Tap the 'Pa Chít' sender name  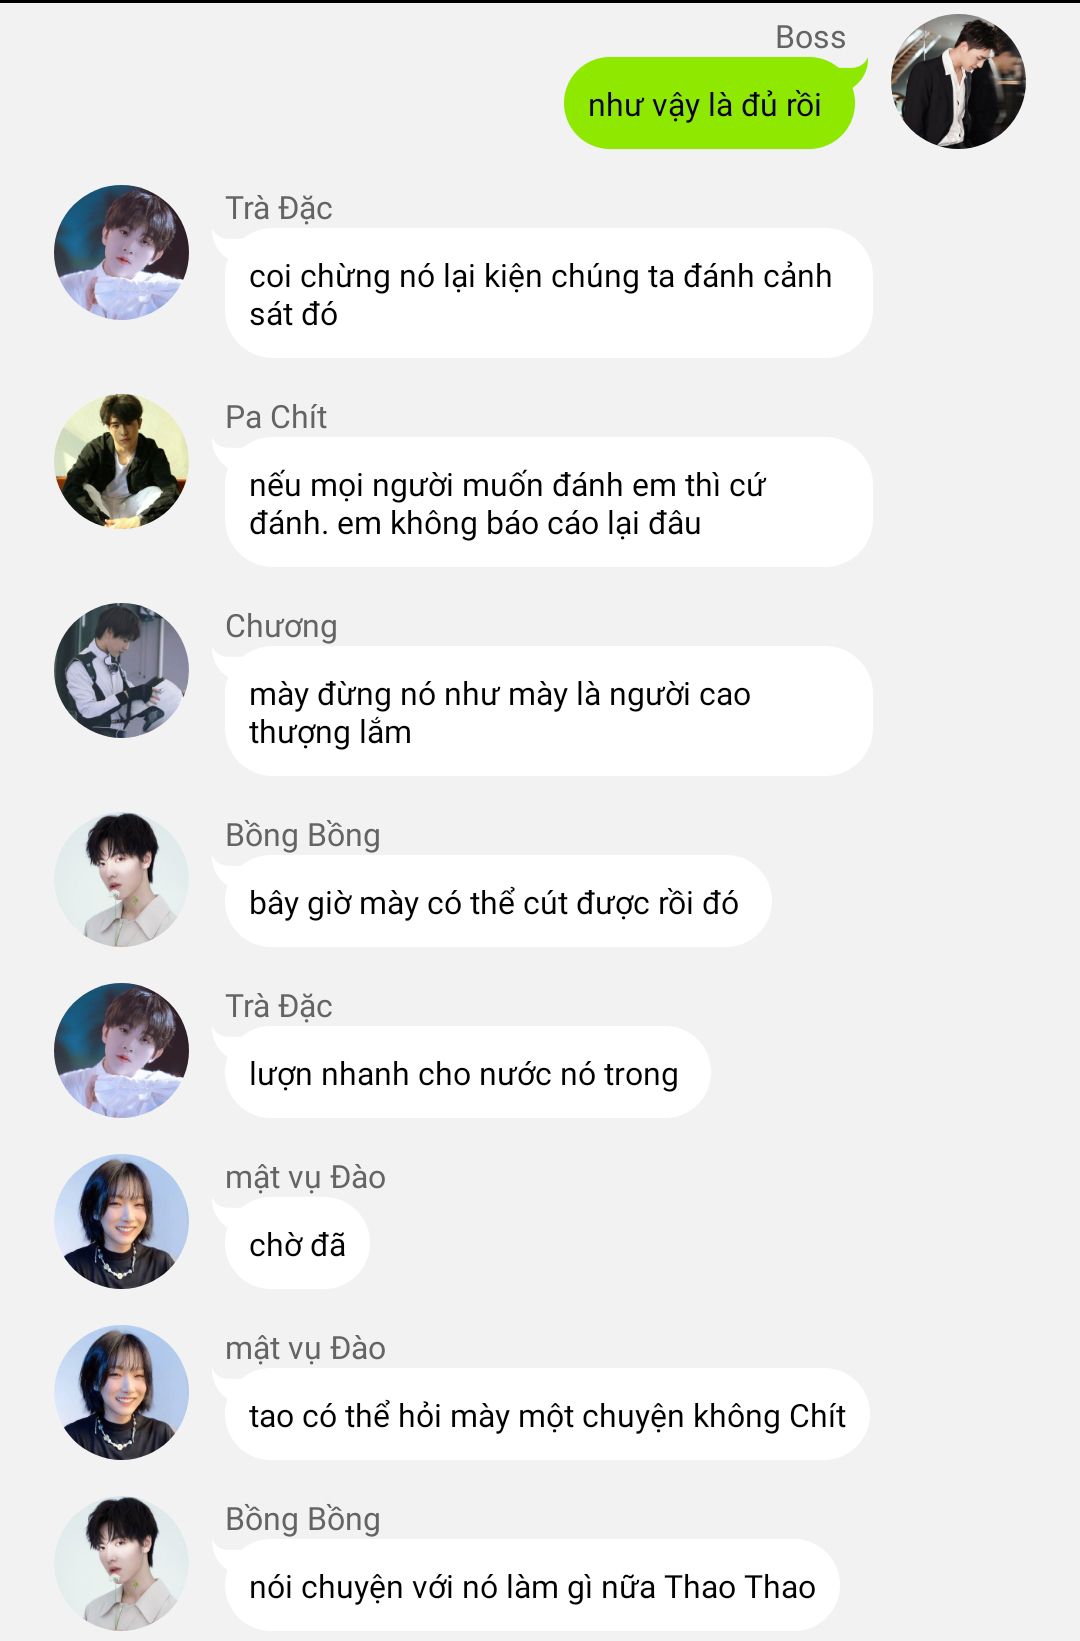(276, 416)
